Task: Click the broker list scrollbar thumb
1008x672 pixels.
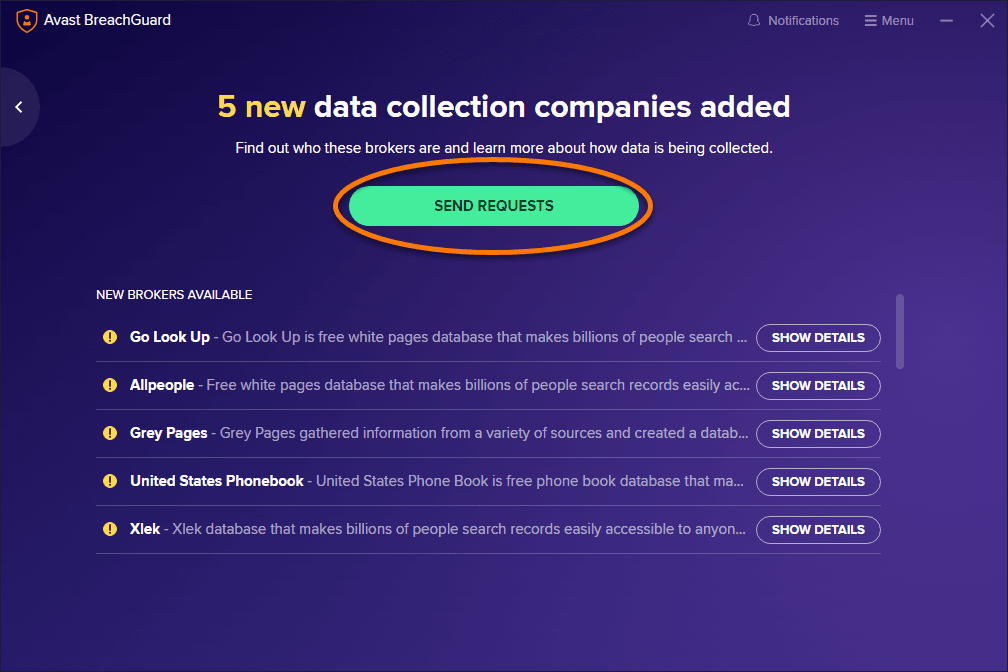Action: 900,332
